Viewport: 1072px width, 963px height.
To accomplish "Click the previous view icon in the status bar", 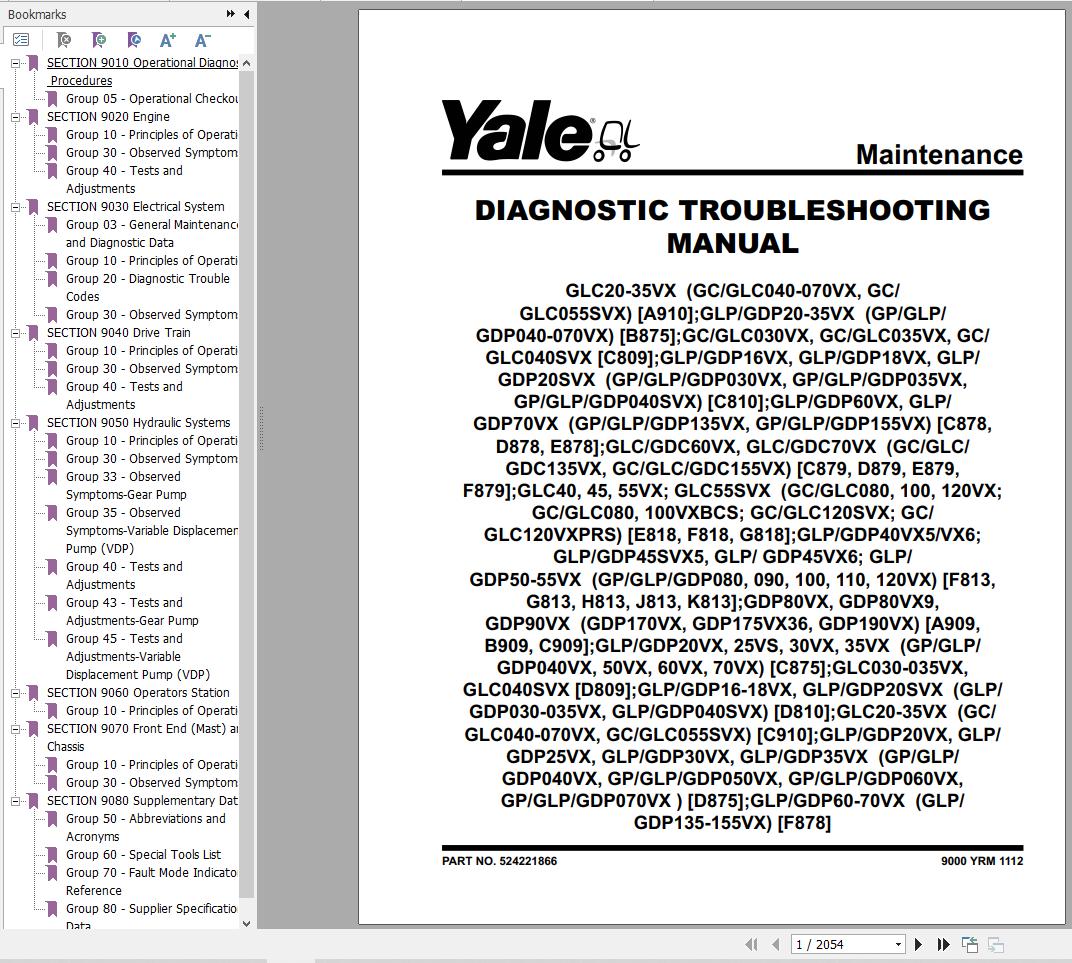I will [x=969, y=945].
